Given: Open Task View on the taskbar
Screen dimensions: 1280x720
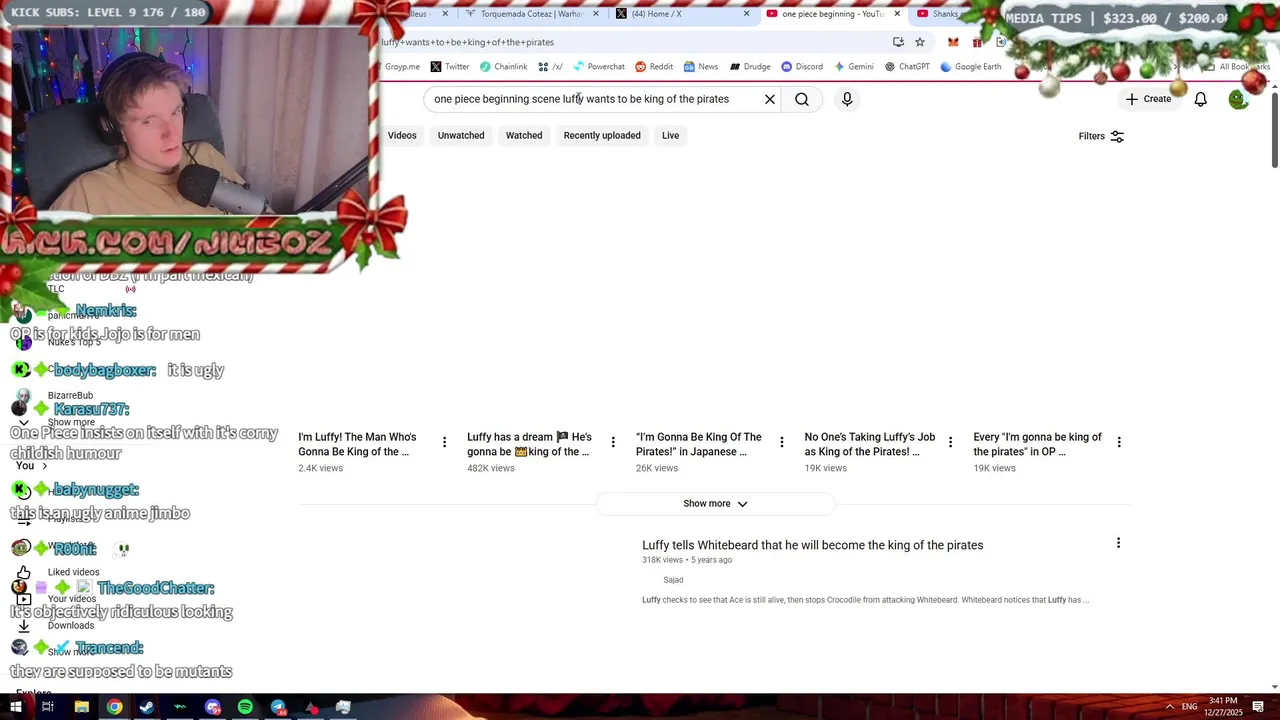Looking at the screenshot, I should [47, 707].
